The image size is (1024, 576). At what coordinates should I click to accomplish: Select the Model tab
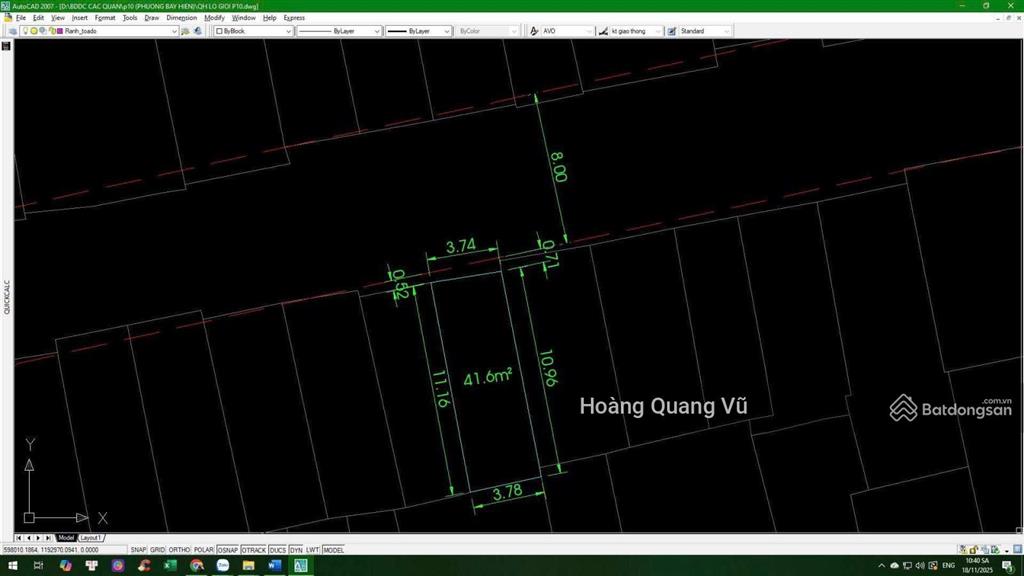(65, 537)
